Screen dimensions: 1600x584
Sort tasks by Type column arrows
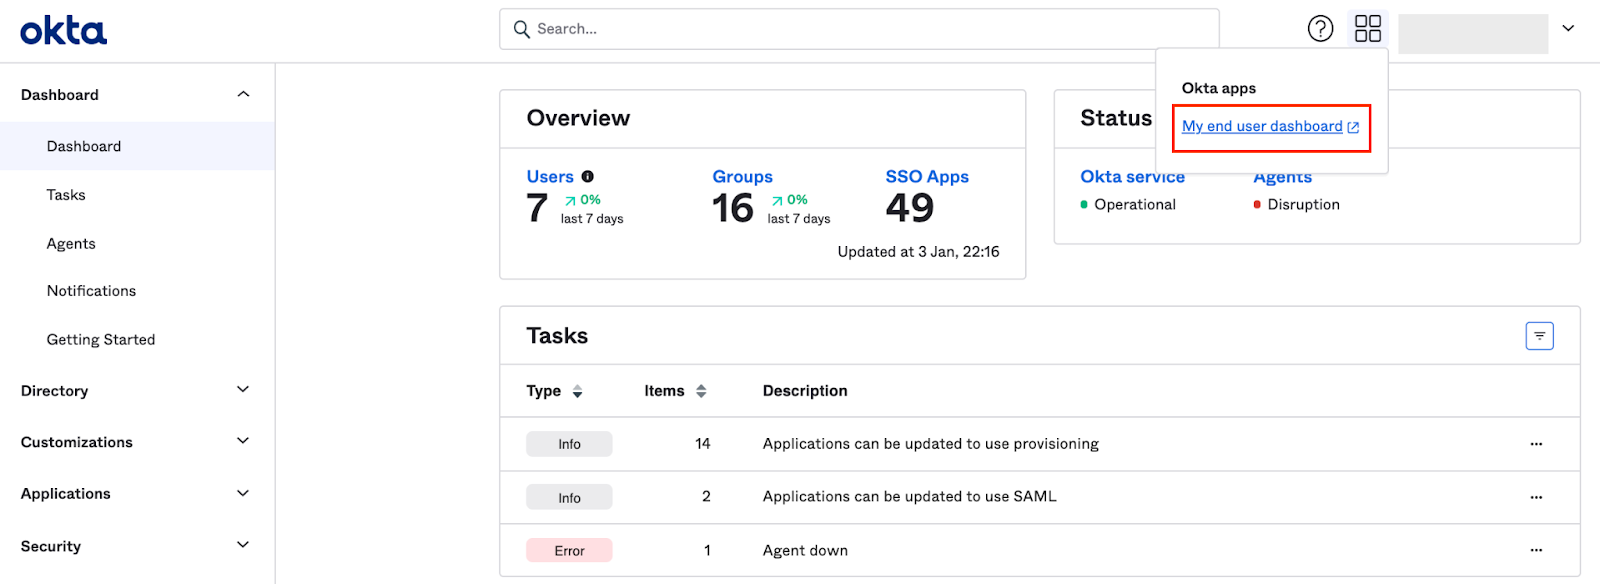pos(577,391)
